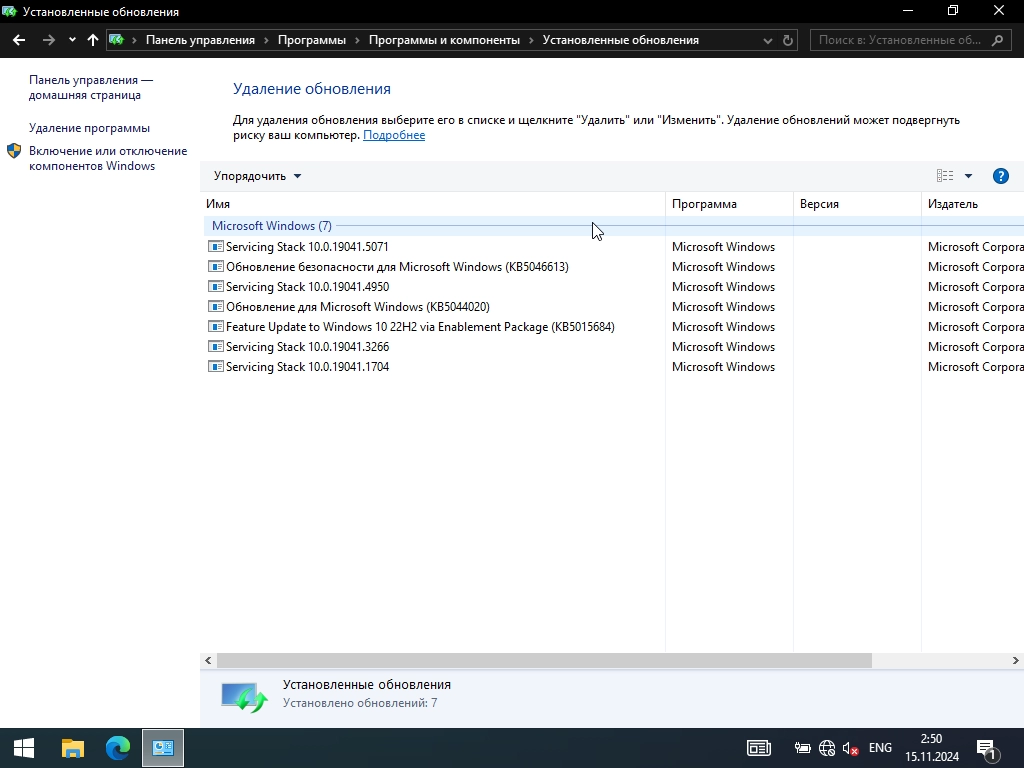Click the network globe tray icon
The height and width of the screenshot is (768, 1024).
pyautogui.click(x=827, y=748)
